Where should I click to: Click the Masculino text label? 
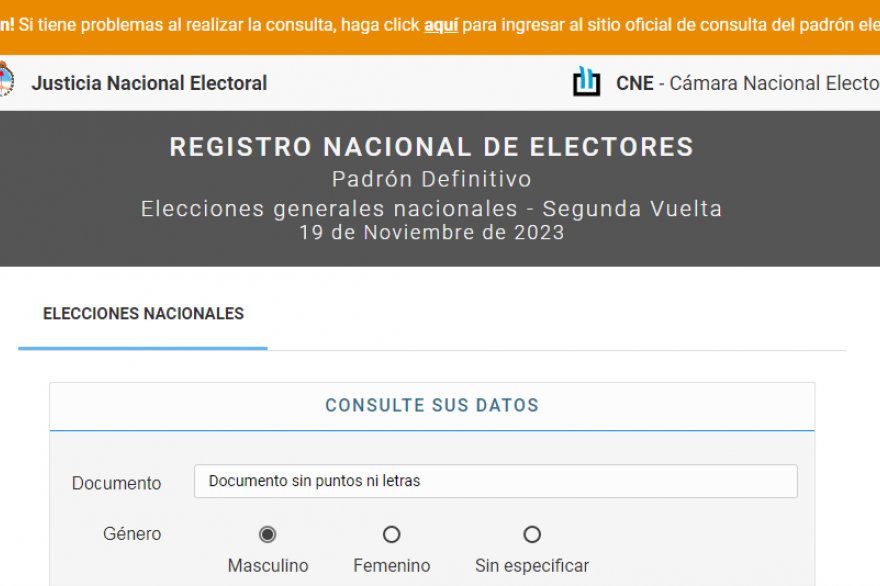268,566
